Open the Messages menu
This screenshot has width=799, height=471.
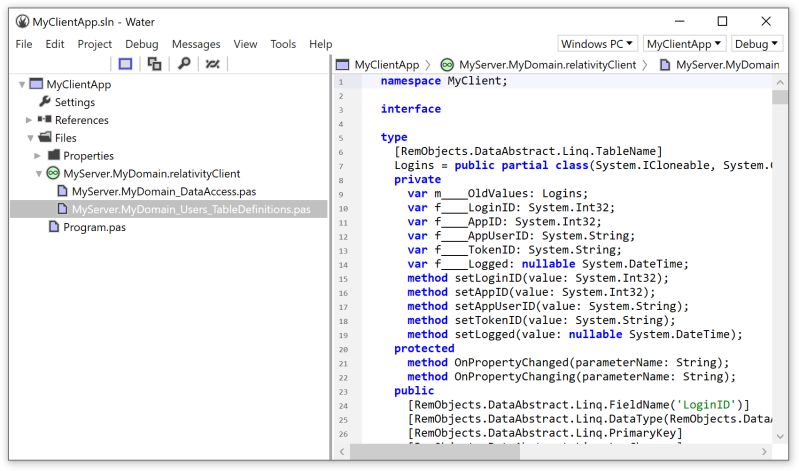click(196, 44)
